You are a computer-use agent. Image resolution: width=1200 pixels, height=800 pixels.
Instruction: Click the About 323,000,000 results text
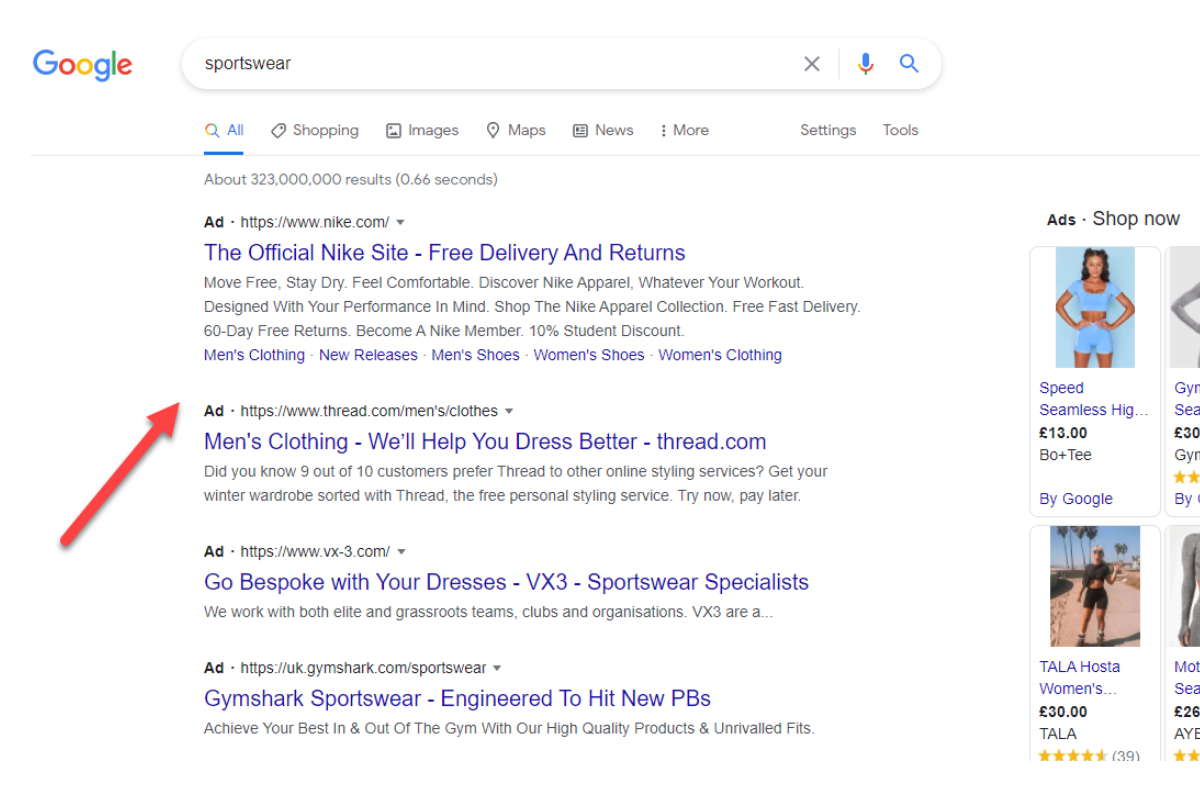tap(350, 180)
